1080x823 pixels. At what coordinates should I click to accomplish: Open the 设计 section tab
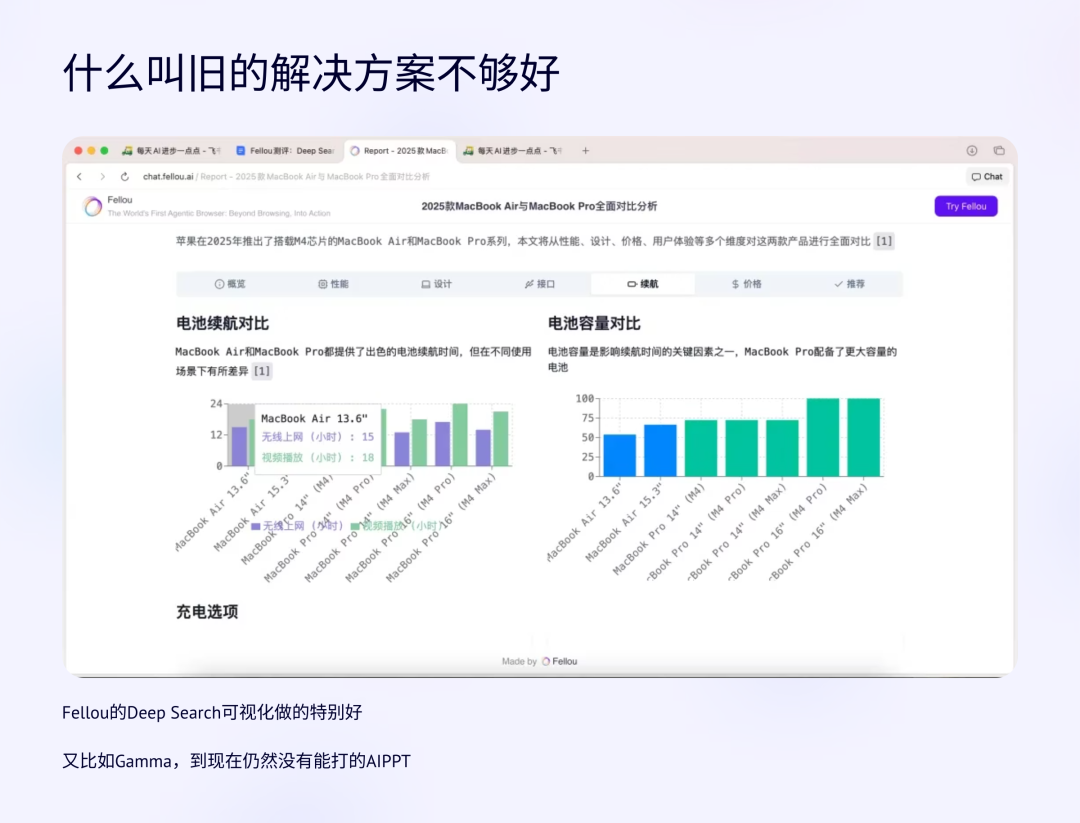coord(437,284)
